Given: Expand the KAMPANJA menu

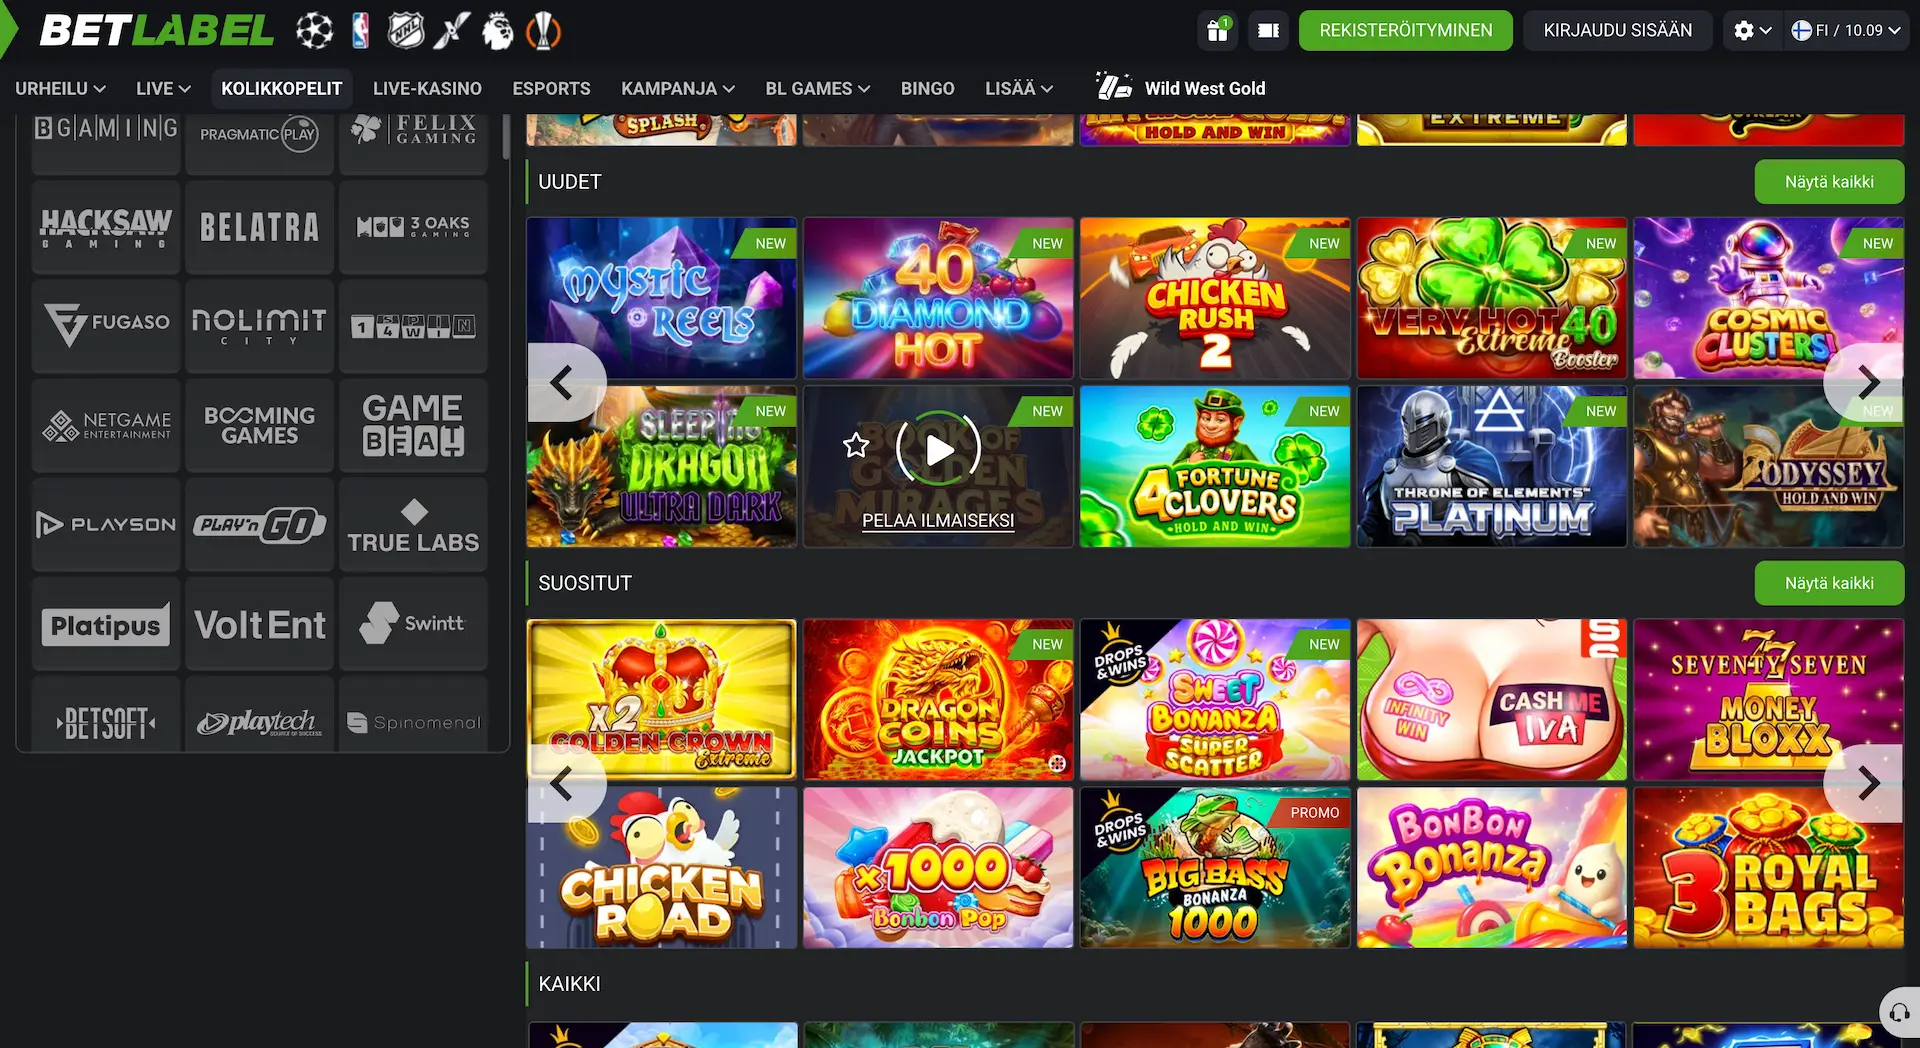Looking at the screenshot, I should (678, 89).
